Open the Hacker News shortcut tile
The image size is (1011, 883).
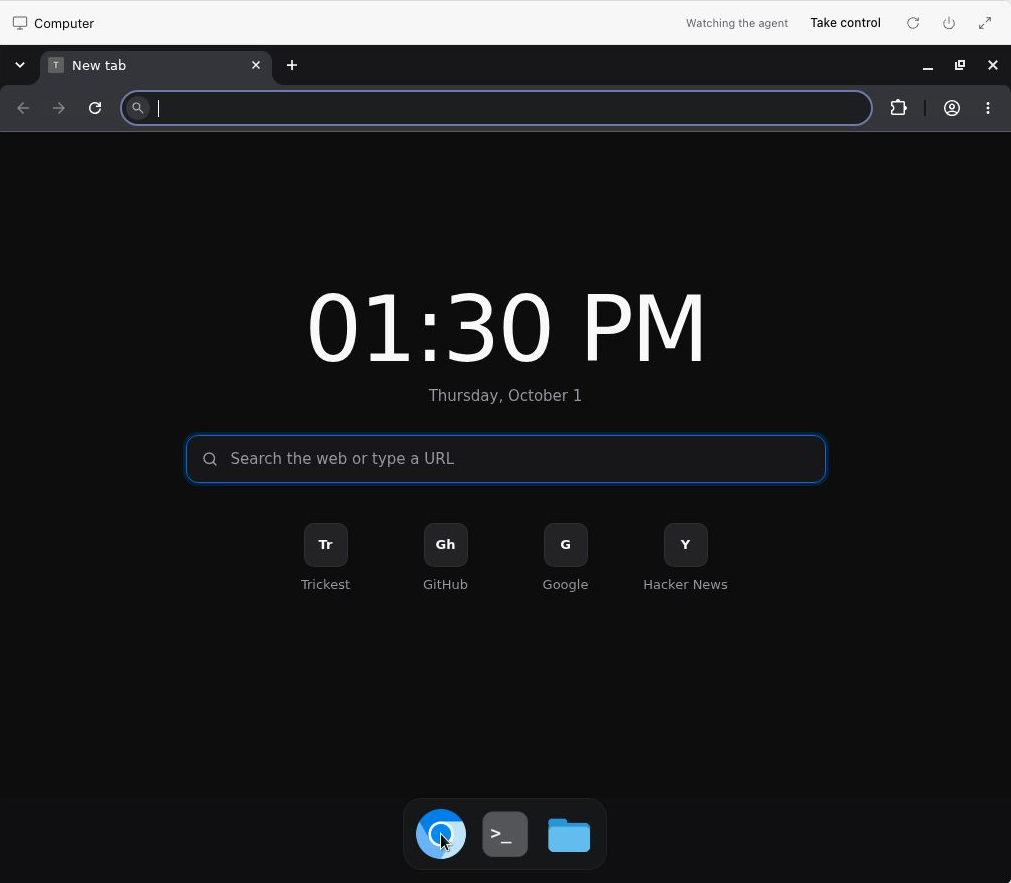[685, 544]
